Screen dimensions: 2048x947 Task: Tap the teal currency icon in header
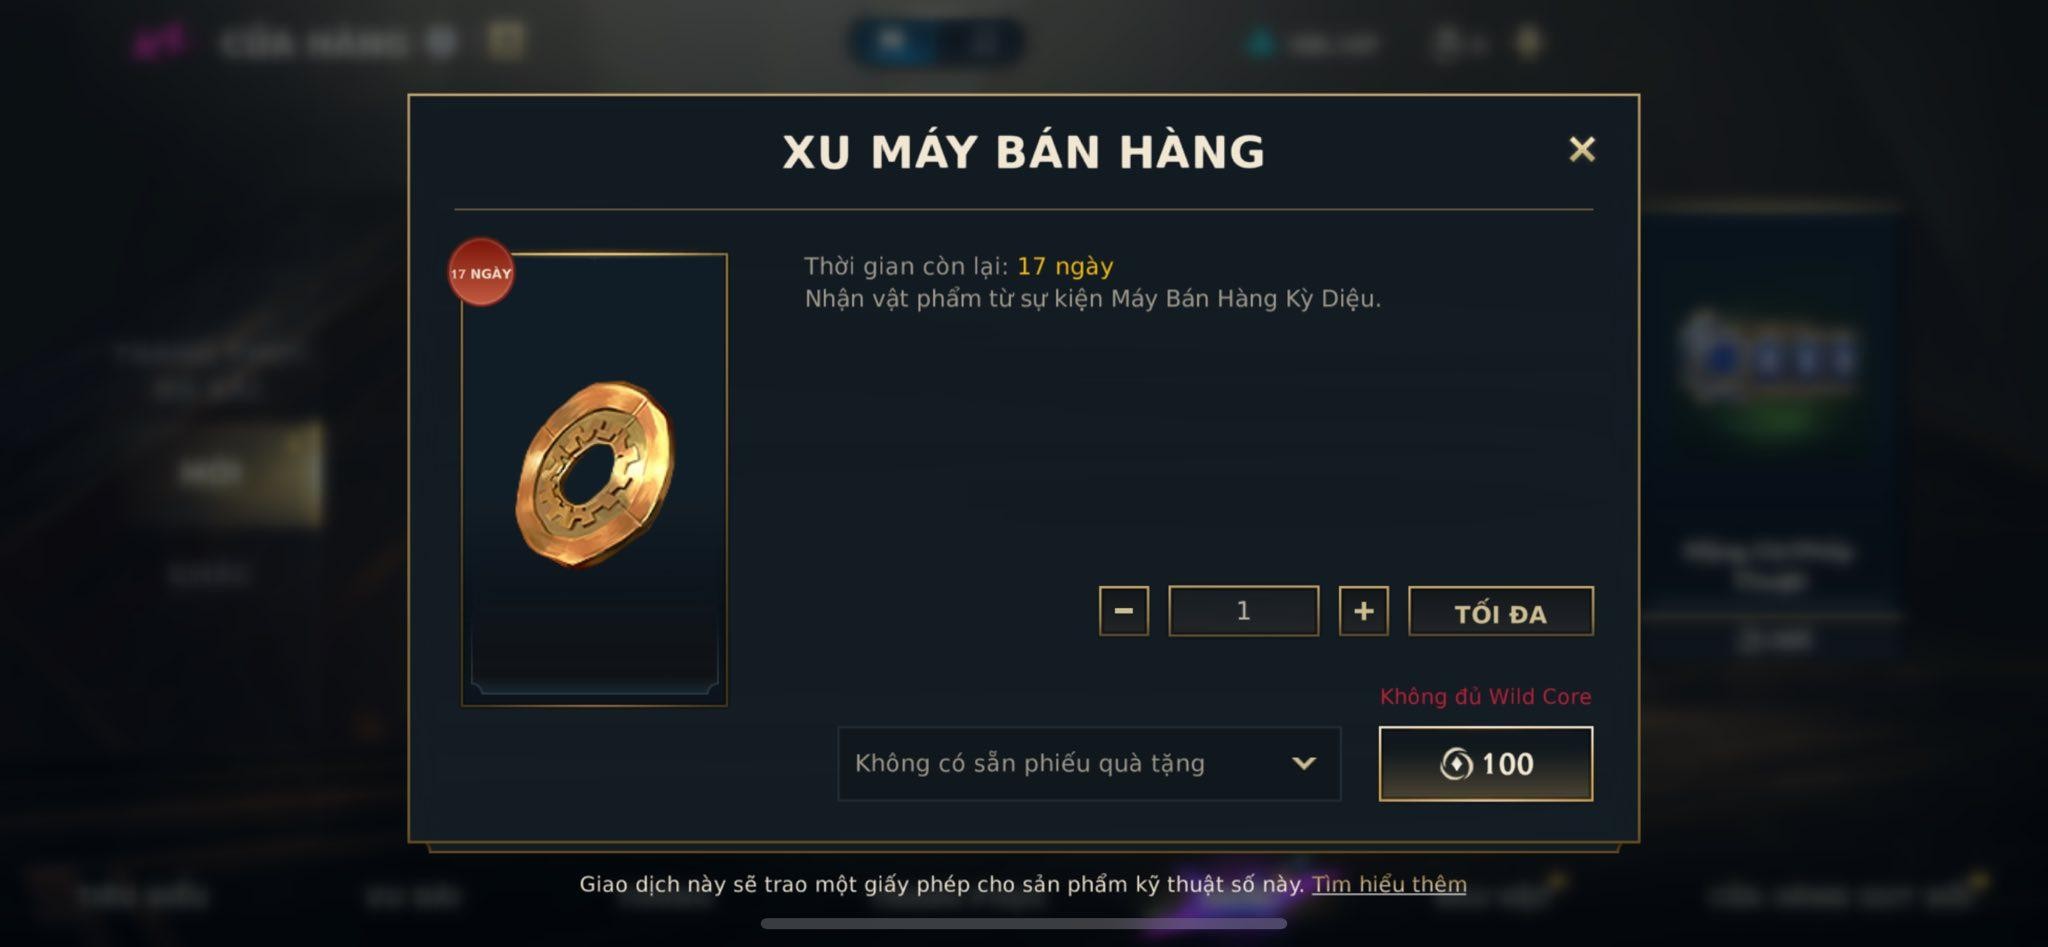1262,43
